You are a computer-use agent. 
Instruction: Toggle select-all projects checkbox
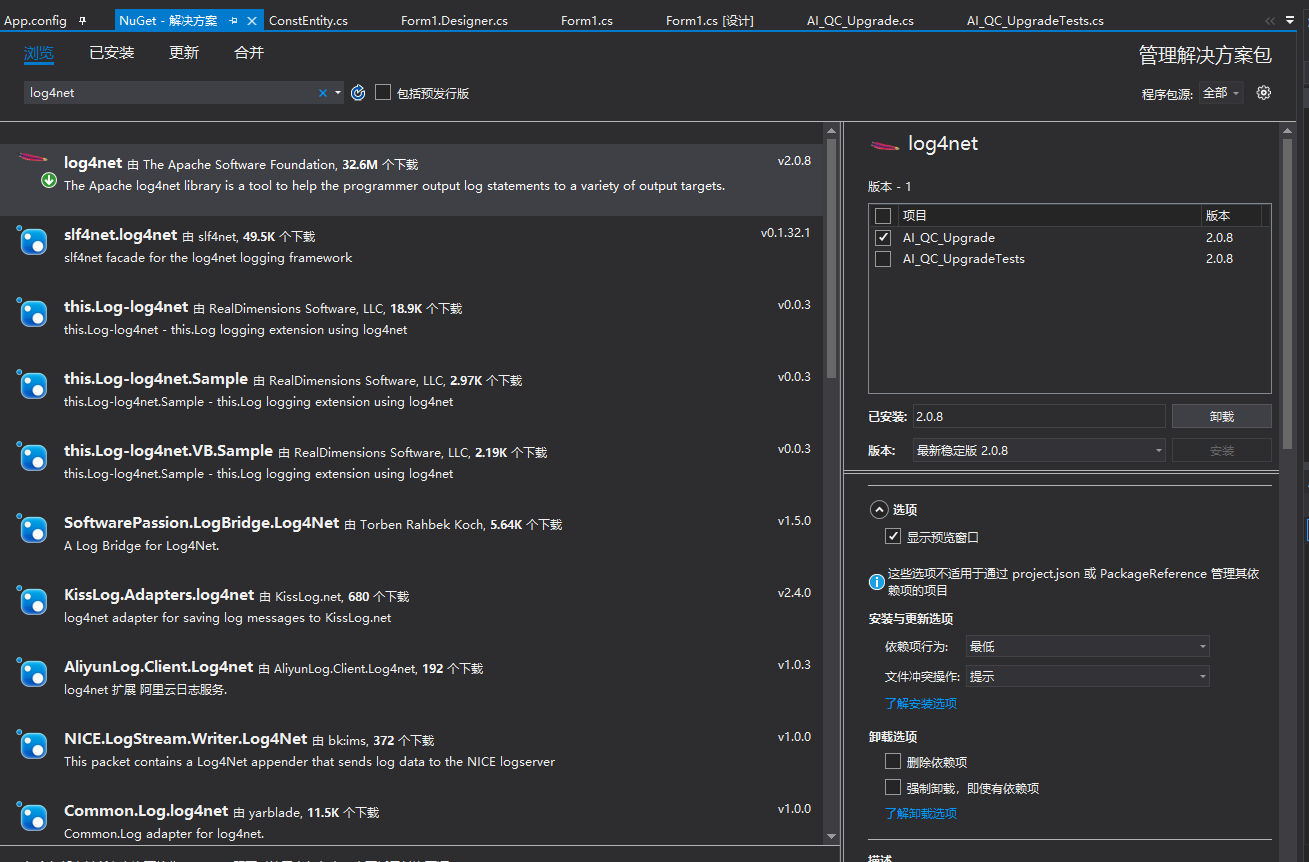pos(883,216)
